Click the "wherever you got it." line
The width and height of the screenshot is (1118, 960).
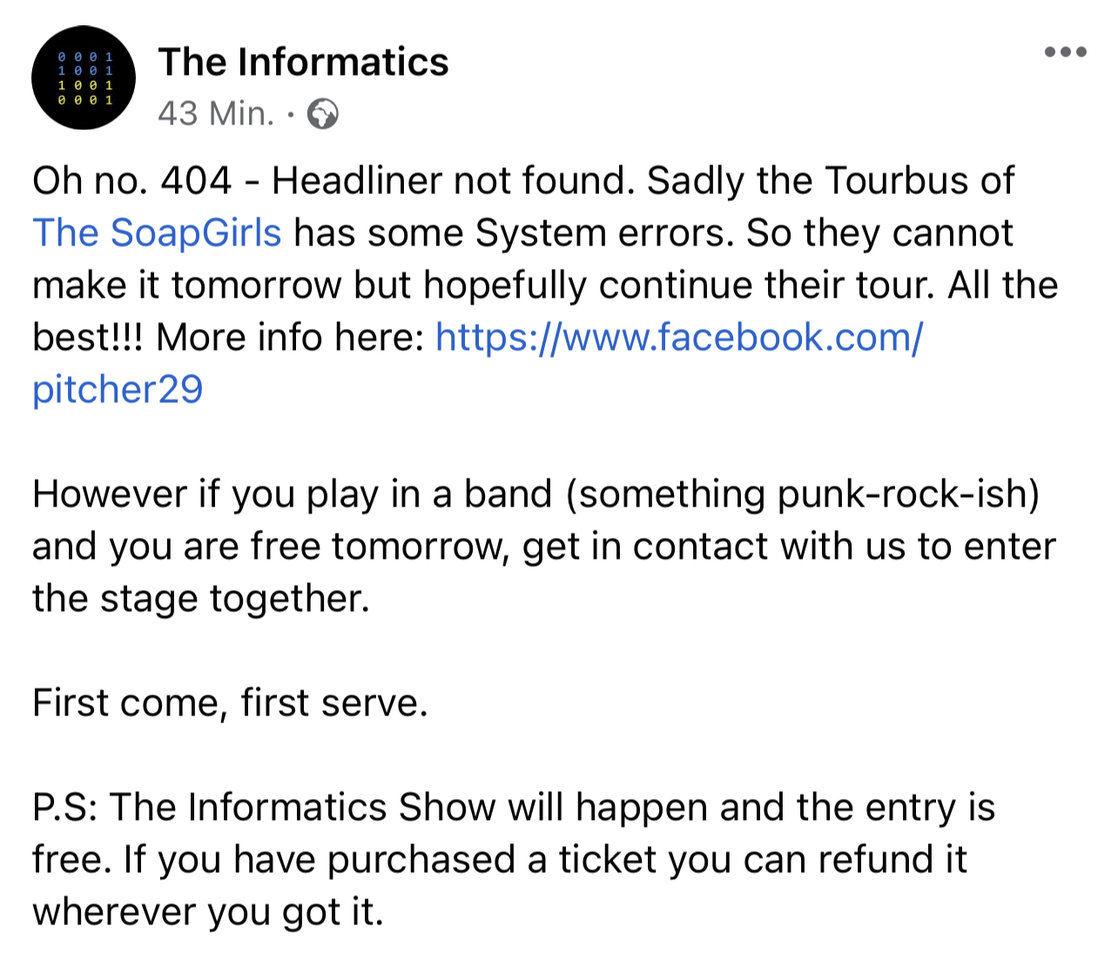pos(208,912)
